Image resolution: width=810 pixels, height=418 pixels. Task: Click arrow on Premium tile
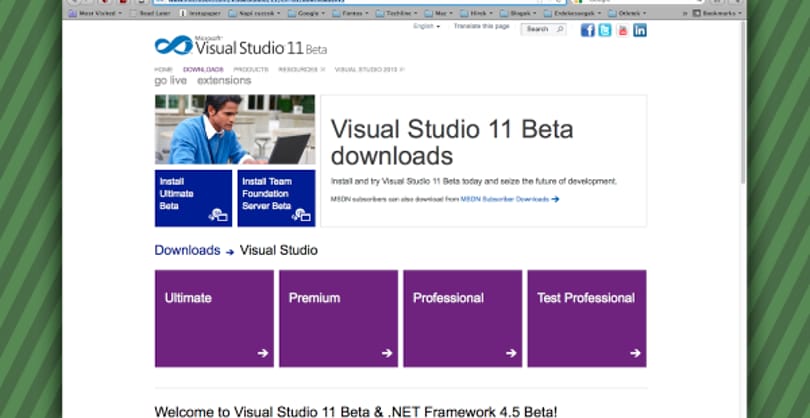pyautogui.click(x=387, y=353)
